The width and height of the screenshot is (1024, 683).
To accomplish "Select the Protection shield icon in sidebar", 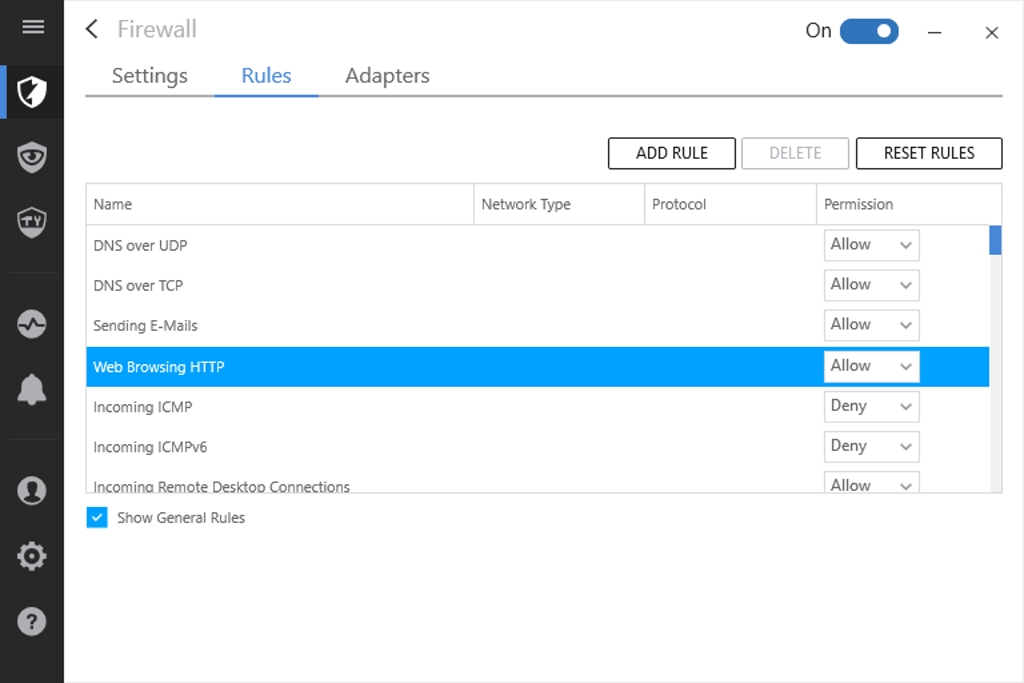I will (33, 93).
